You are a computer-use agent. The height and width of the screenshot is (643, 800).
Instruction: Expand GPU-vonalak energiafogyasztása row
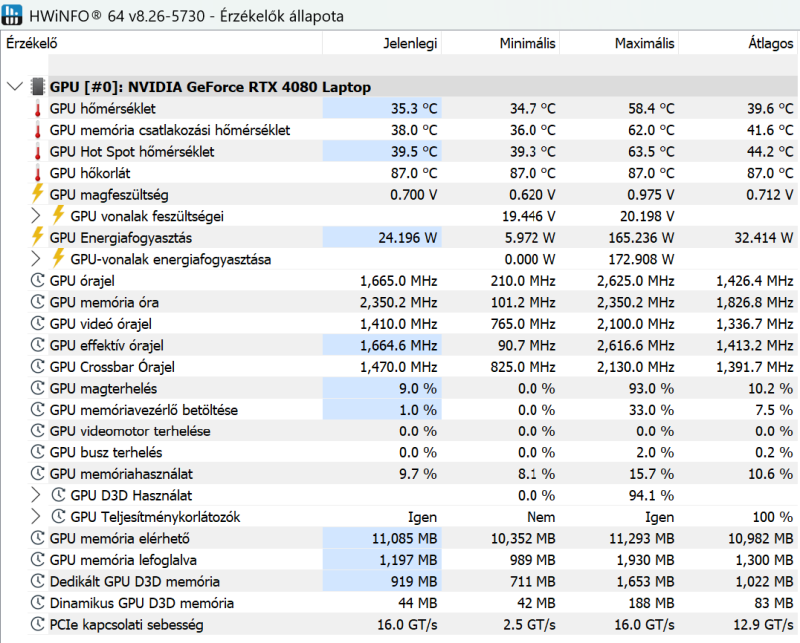[36, 259]
